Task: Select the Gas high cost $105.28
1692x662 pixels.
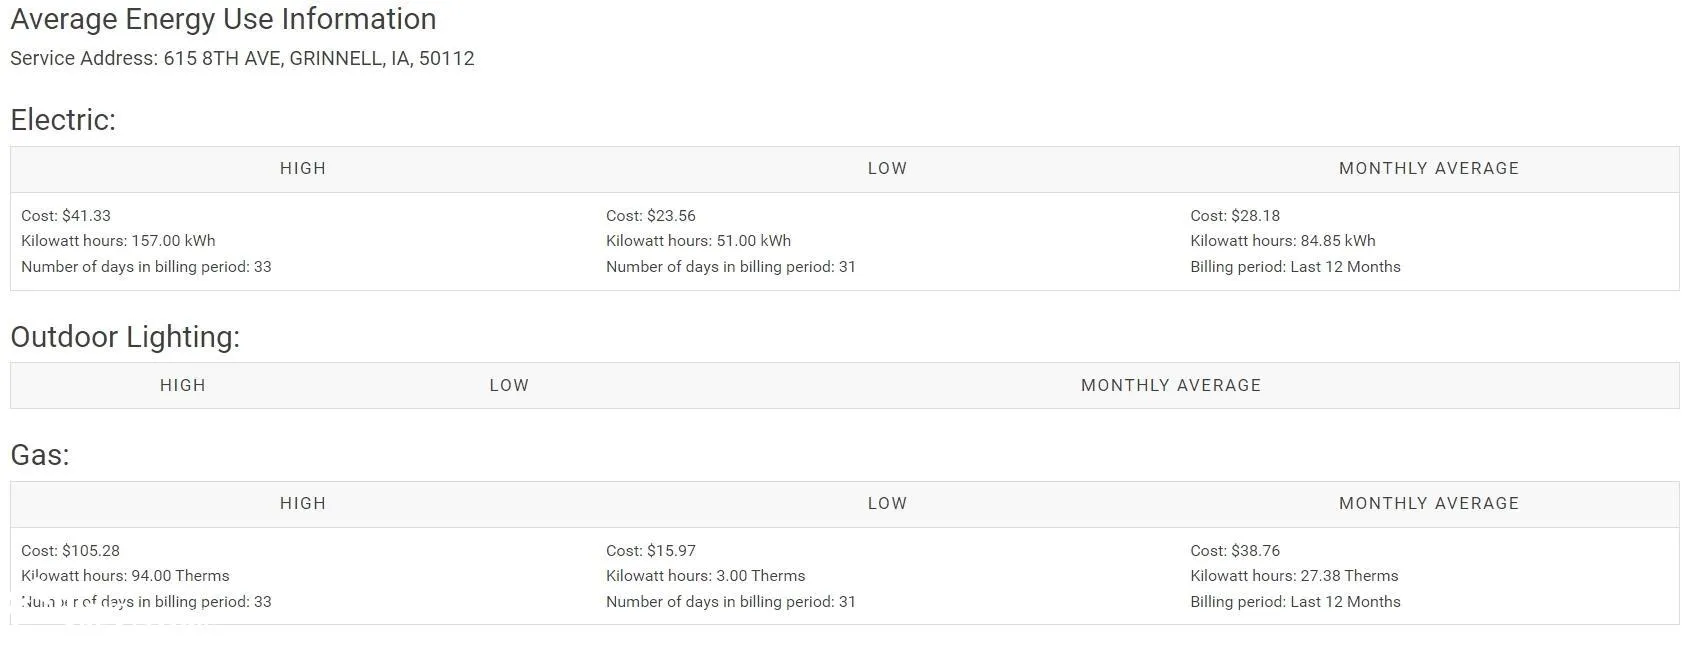Action: pyautogui.click(x=70, y=551)
